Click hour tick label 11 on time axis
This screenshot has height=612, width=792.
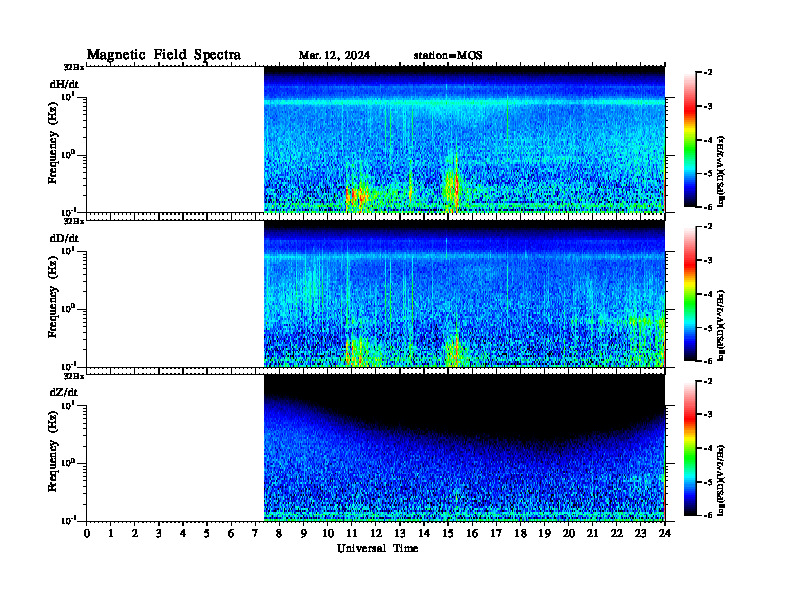pyautogui.click(x=352, y=534)
